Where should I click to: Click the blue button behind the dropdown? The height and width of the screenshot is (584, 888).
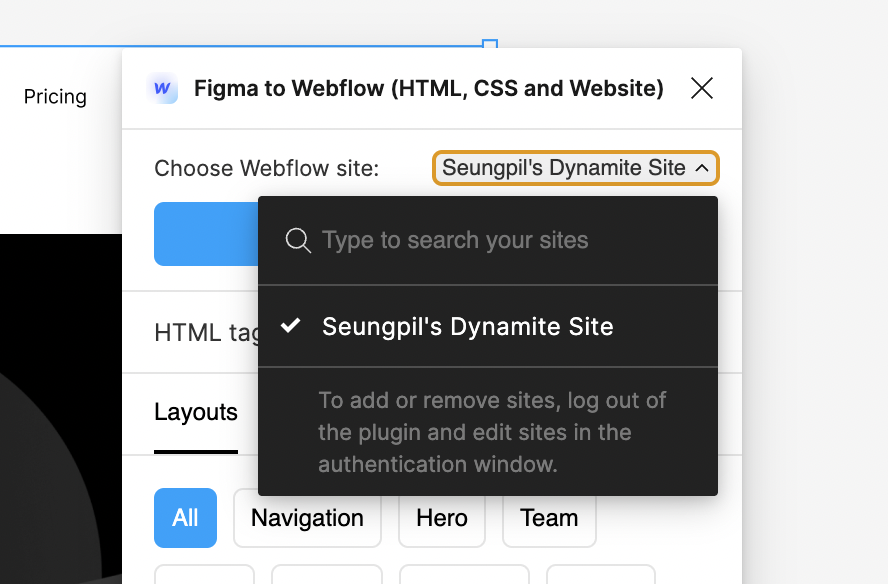point(205,234)
